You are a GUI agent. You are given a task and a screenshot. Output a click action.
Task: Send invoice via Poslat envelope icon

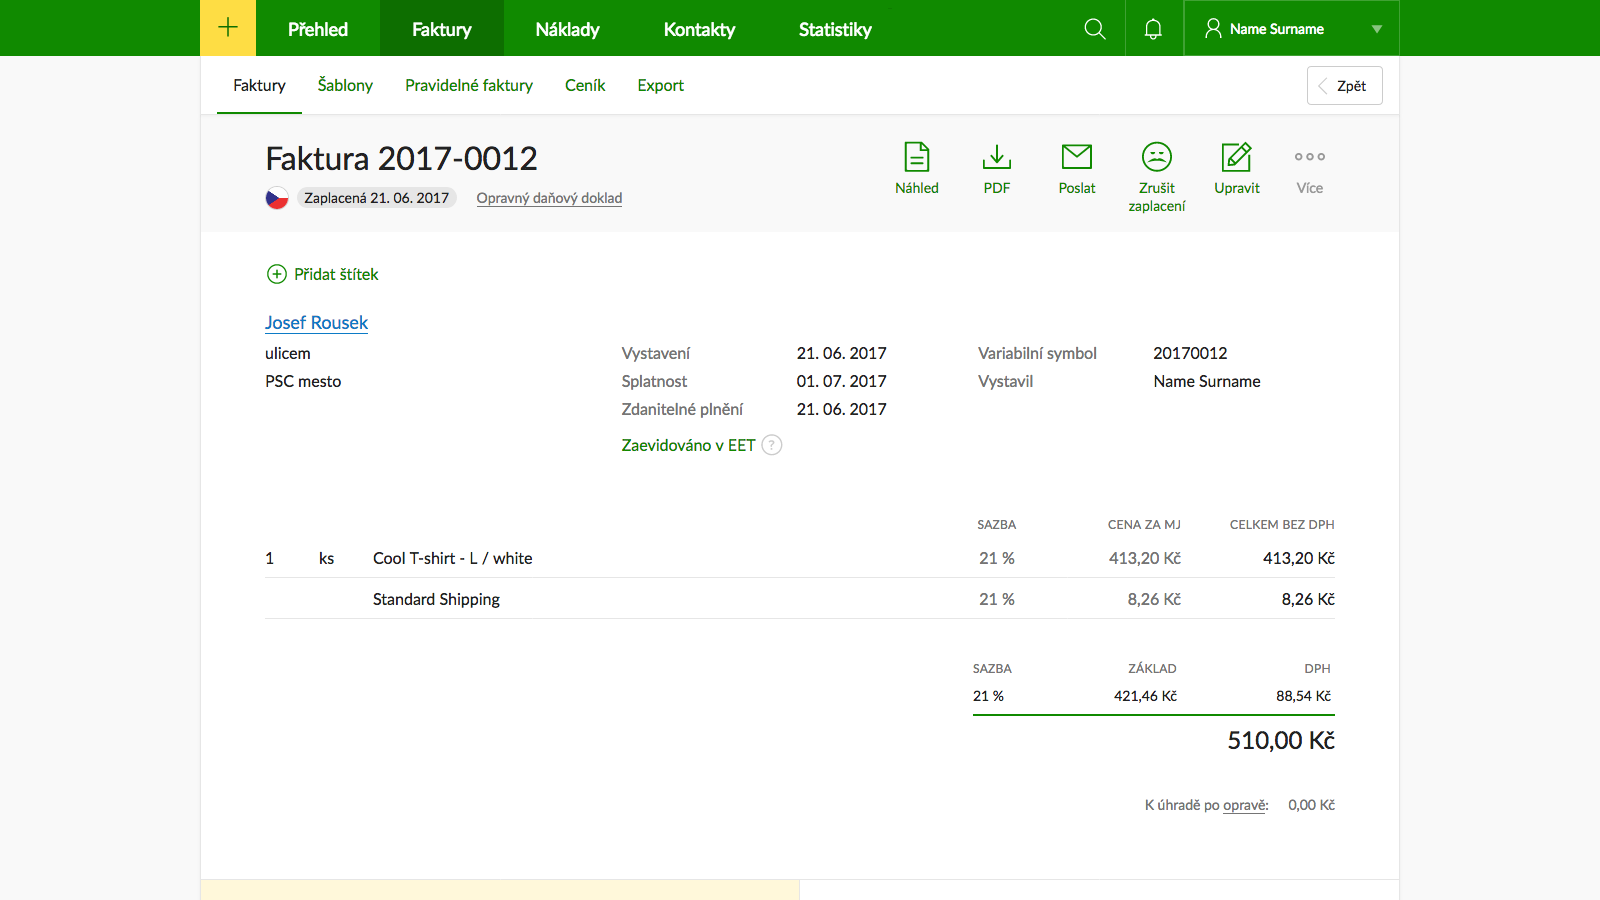(x=1077, y=157)
